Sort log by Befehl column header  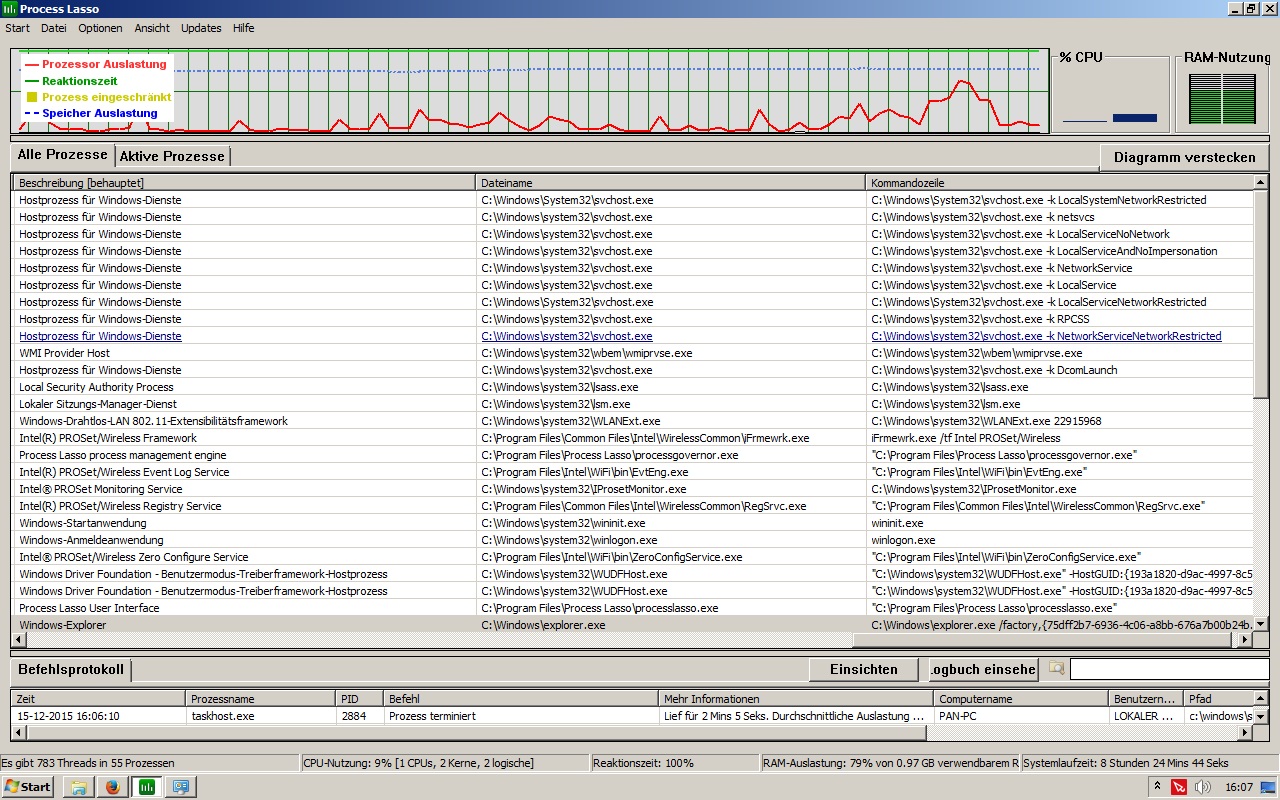[521, 699]
